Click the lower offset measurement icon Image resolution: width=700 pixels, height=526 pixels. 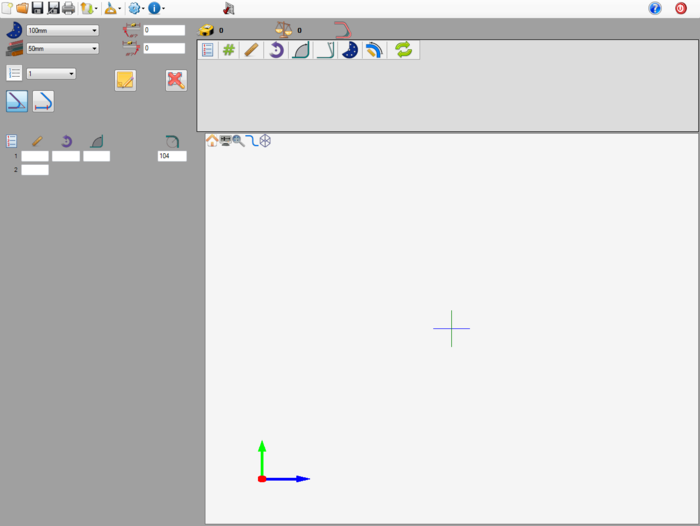(x=131, y=48)
